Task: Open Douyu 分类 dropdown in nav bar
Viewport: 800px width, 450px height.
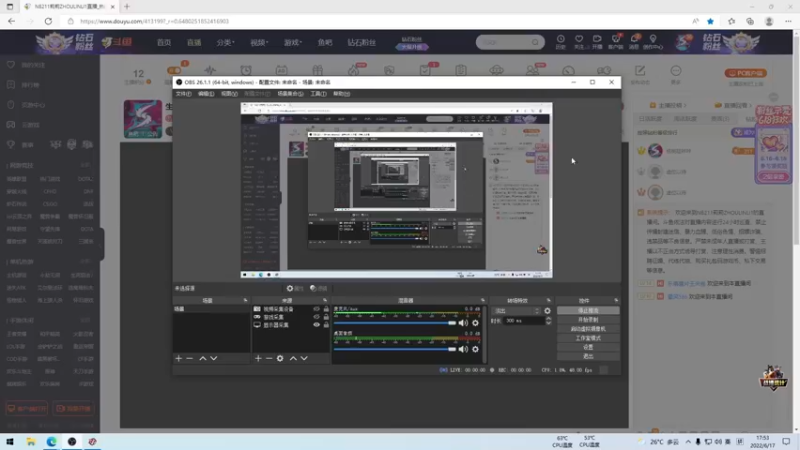Action: (225, 42)
